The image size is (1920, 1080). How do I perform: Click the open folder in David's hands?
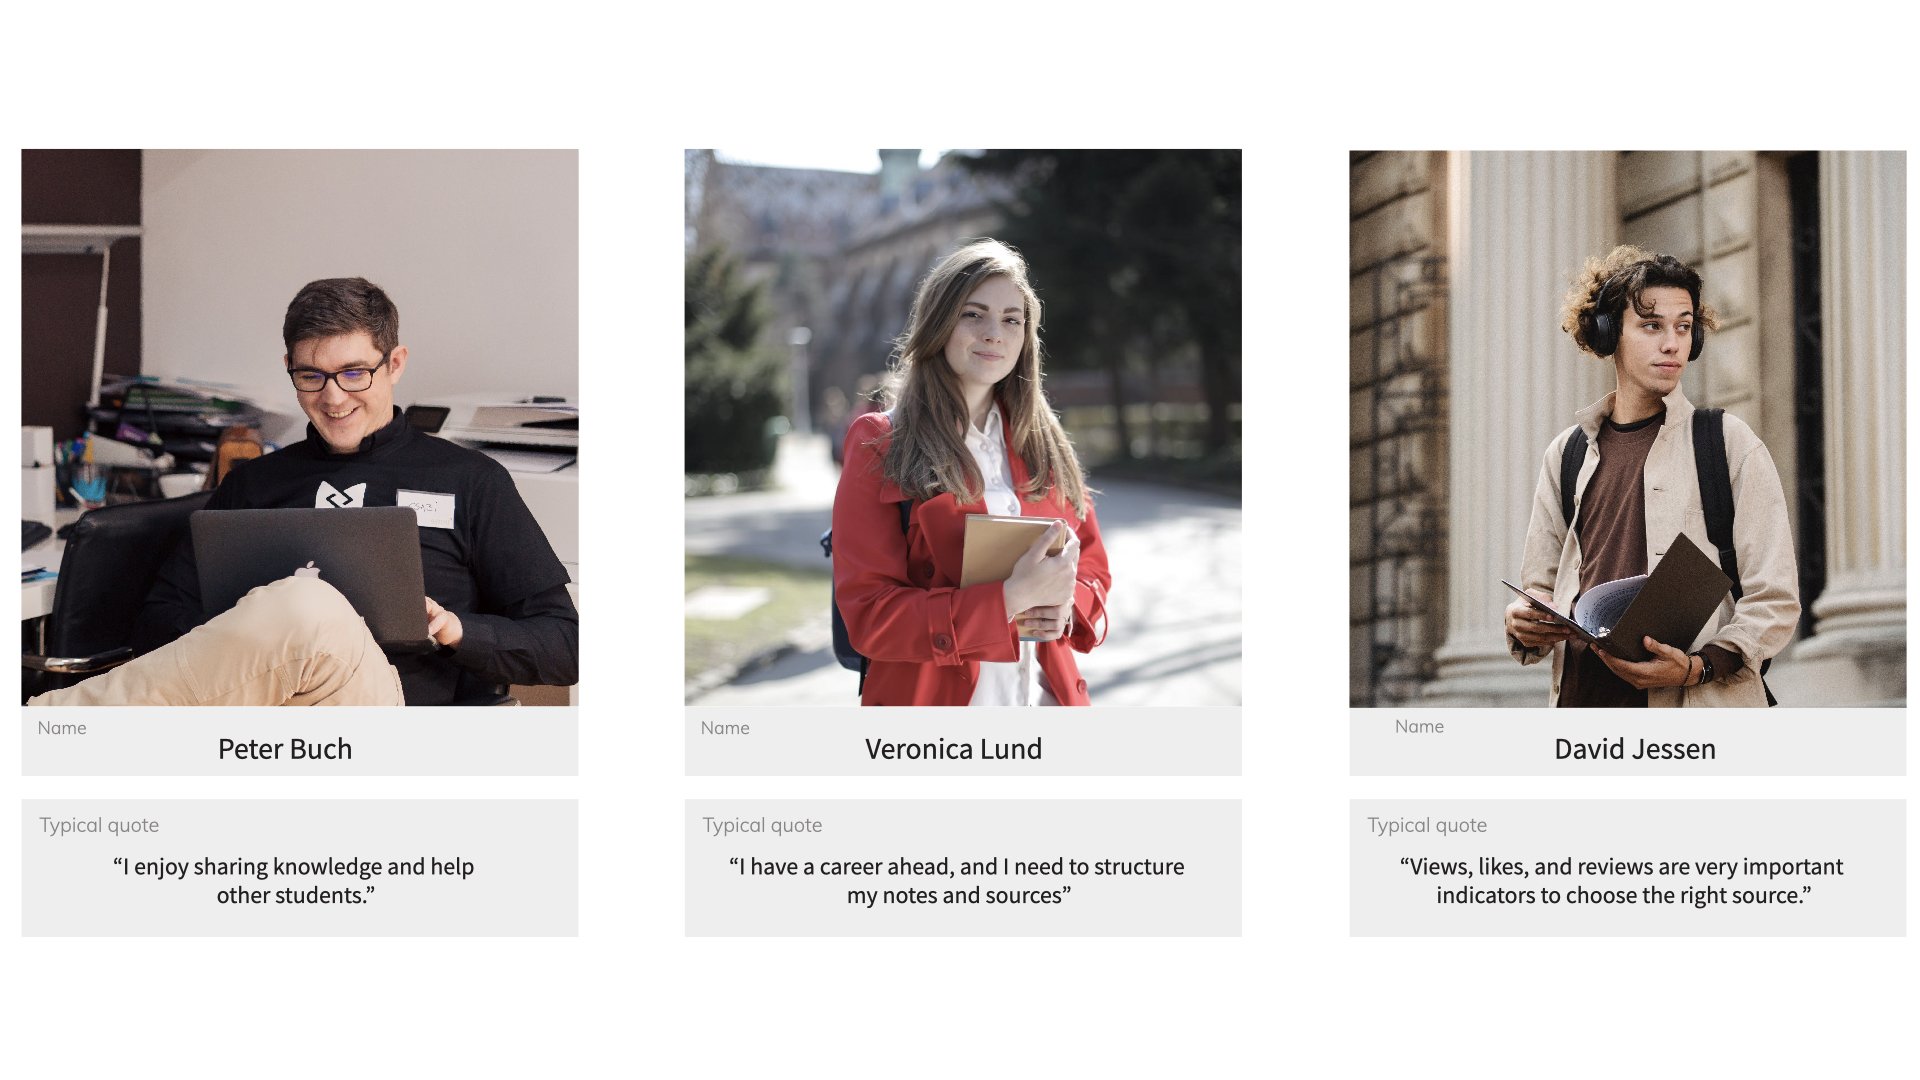pos(1622,598)
